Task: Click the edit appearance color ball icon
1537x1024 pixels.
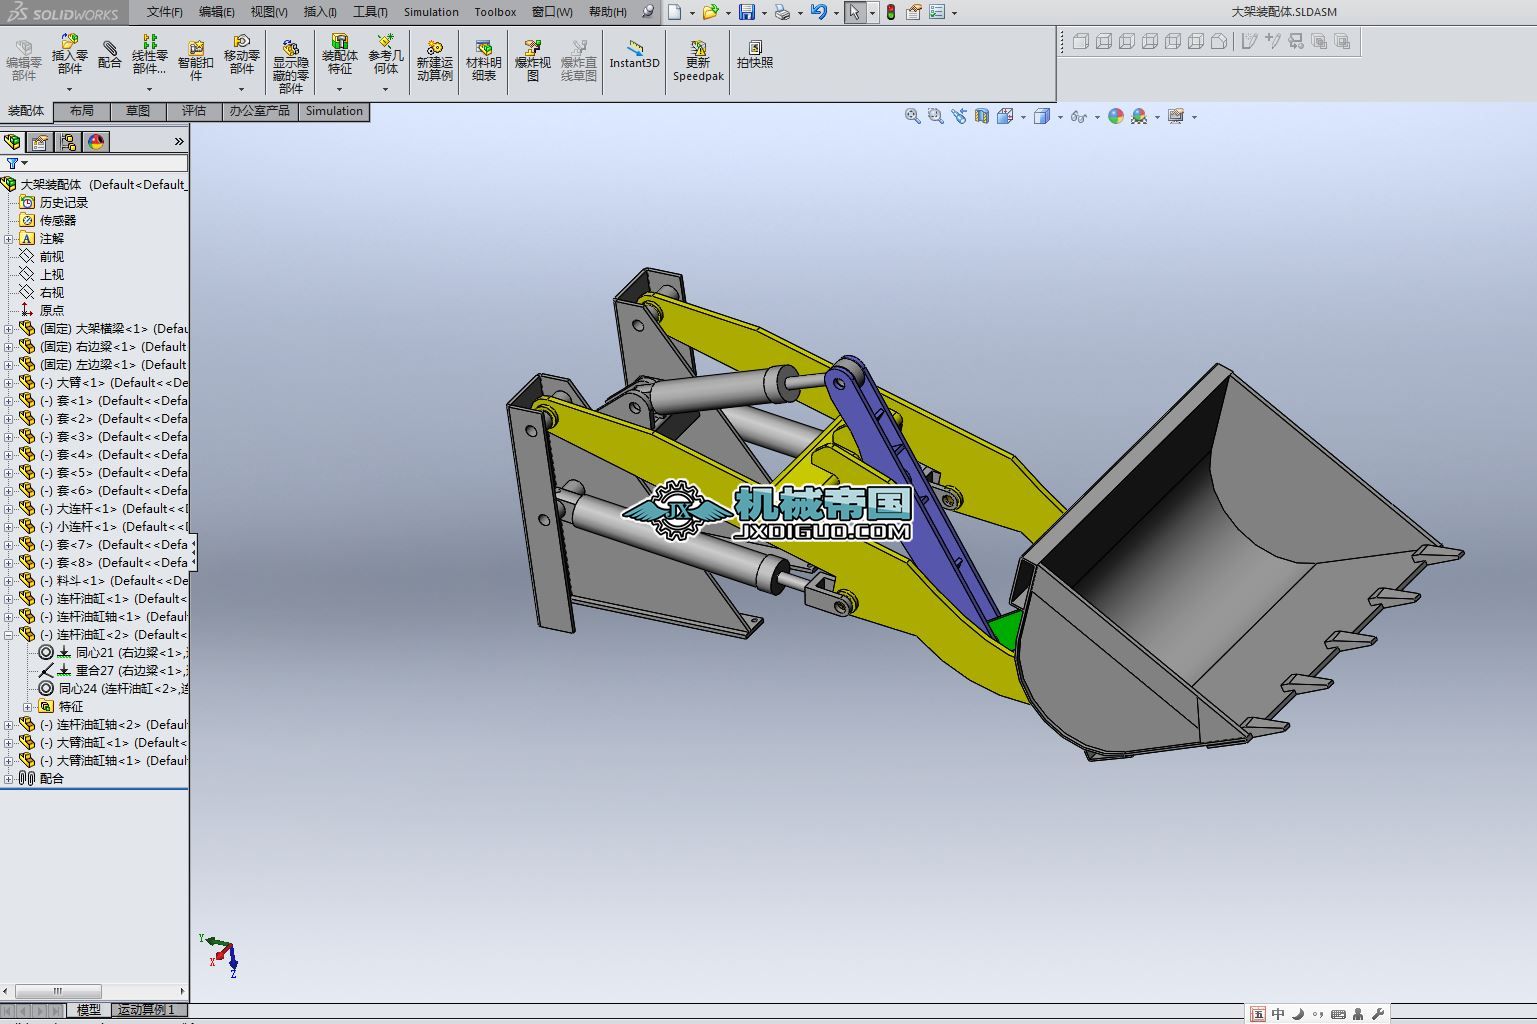Action: tap(1116, 117)
